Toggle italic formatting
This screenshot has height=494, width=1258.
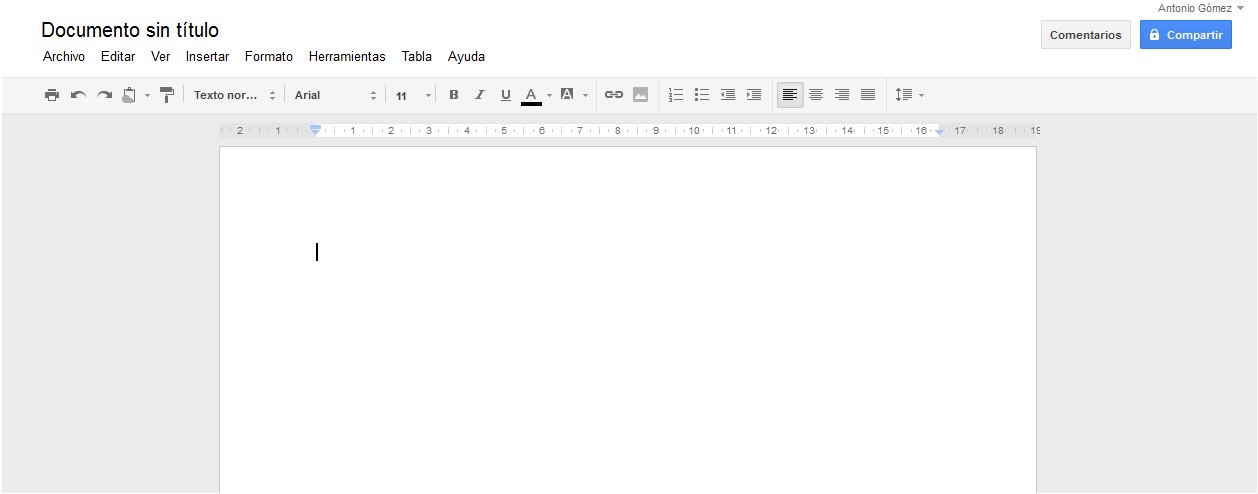(479, 95)
